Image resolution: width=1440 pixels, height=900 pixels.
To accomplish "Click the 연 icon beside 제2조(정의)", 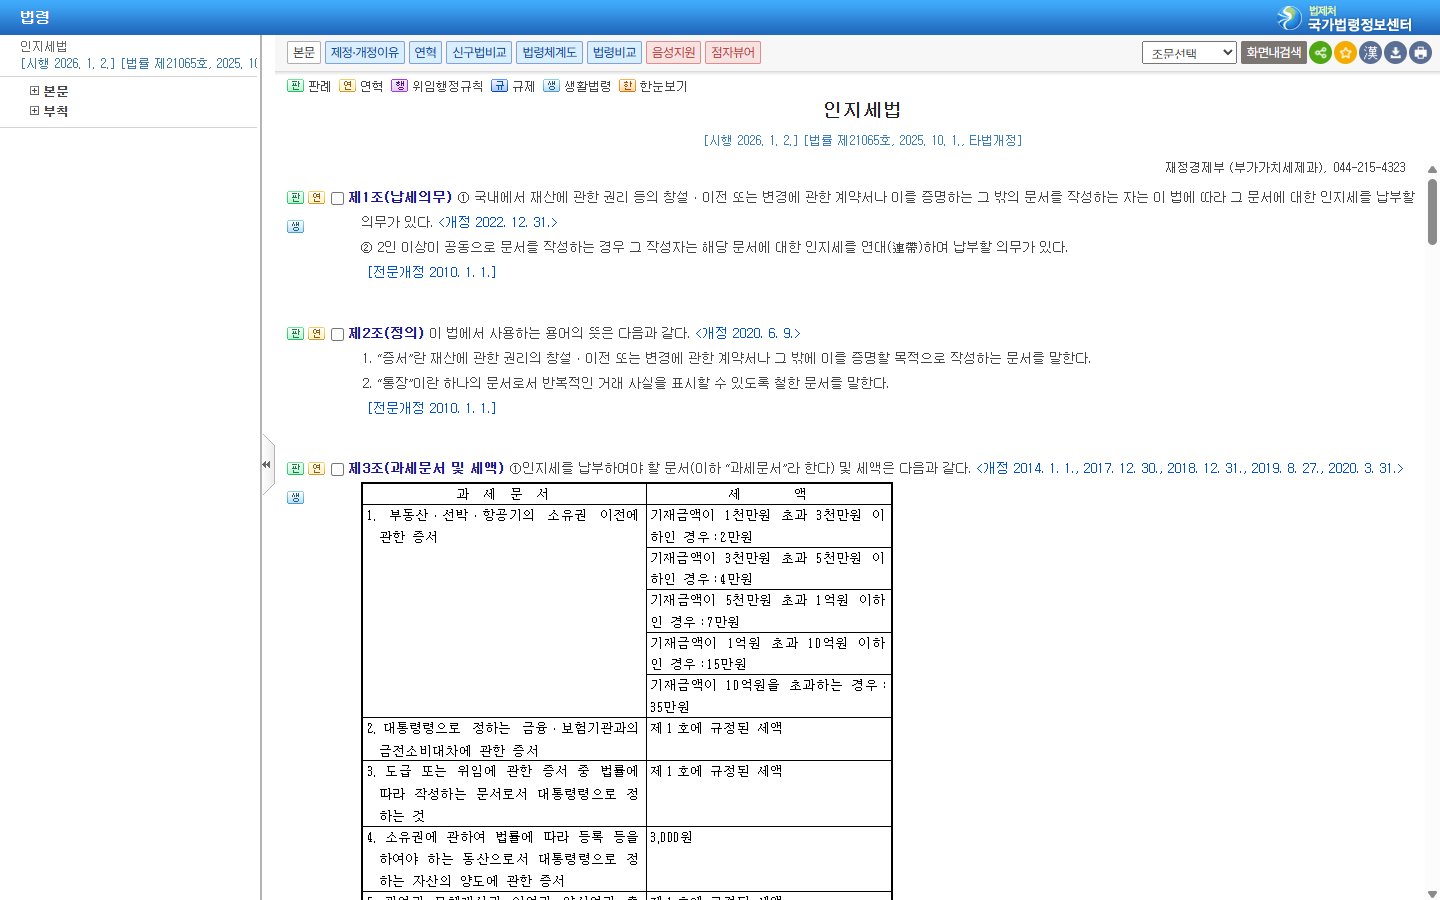I will tap(316, 333).
